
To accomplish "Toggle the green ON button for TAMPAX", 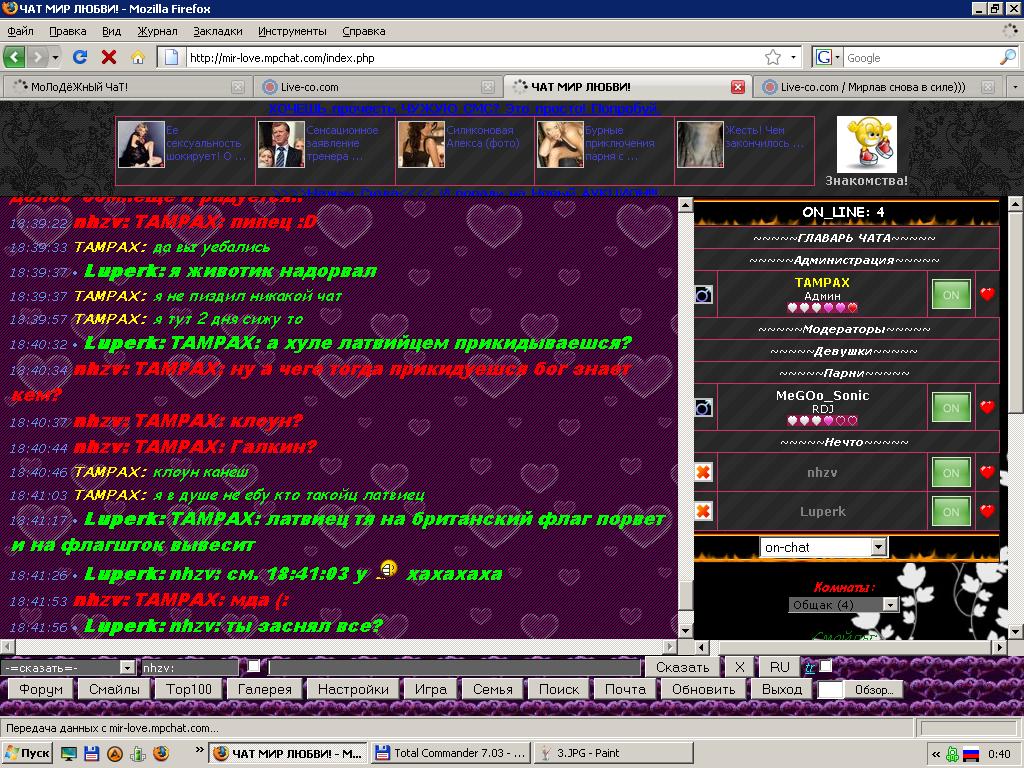I will tap(951, 295).
